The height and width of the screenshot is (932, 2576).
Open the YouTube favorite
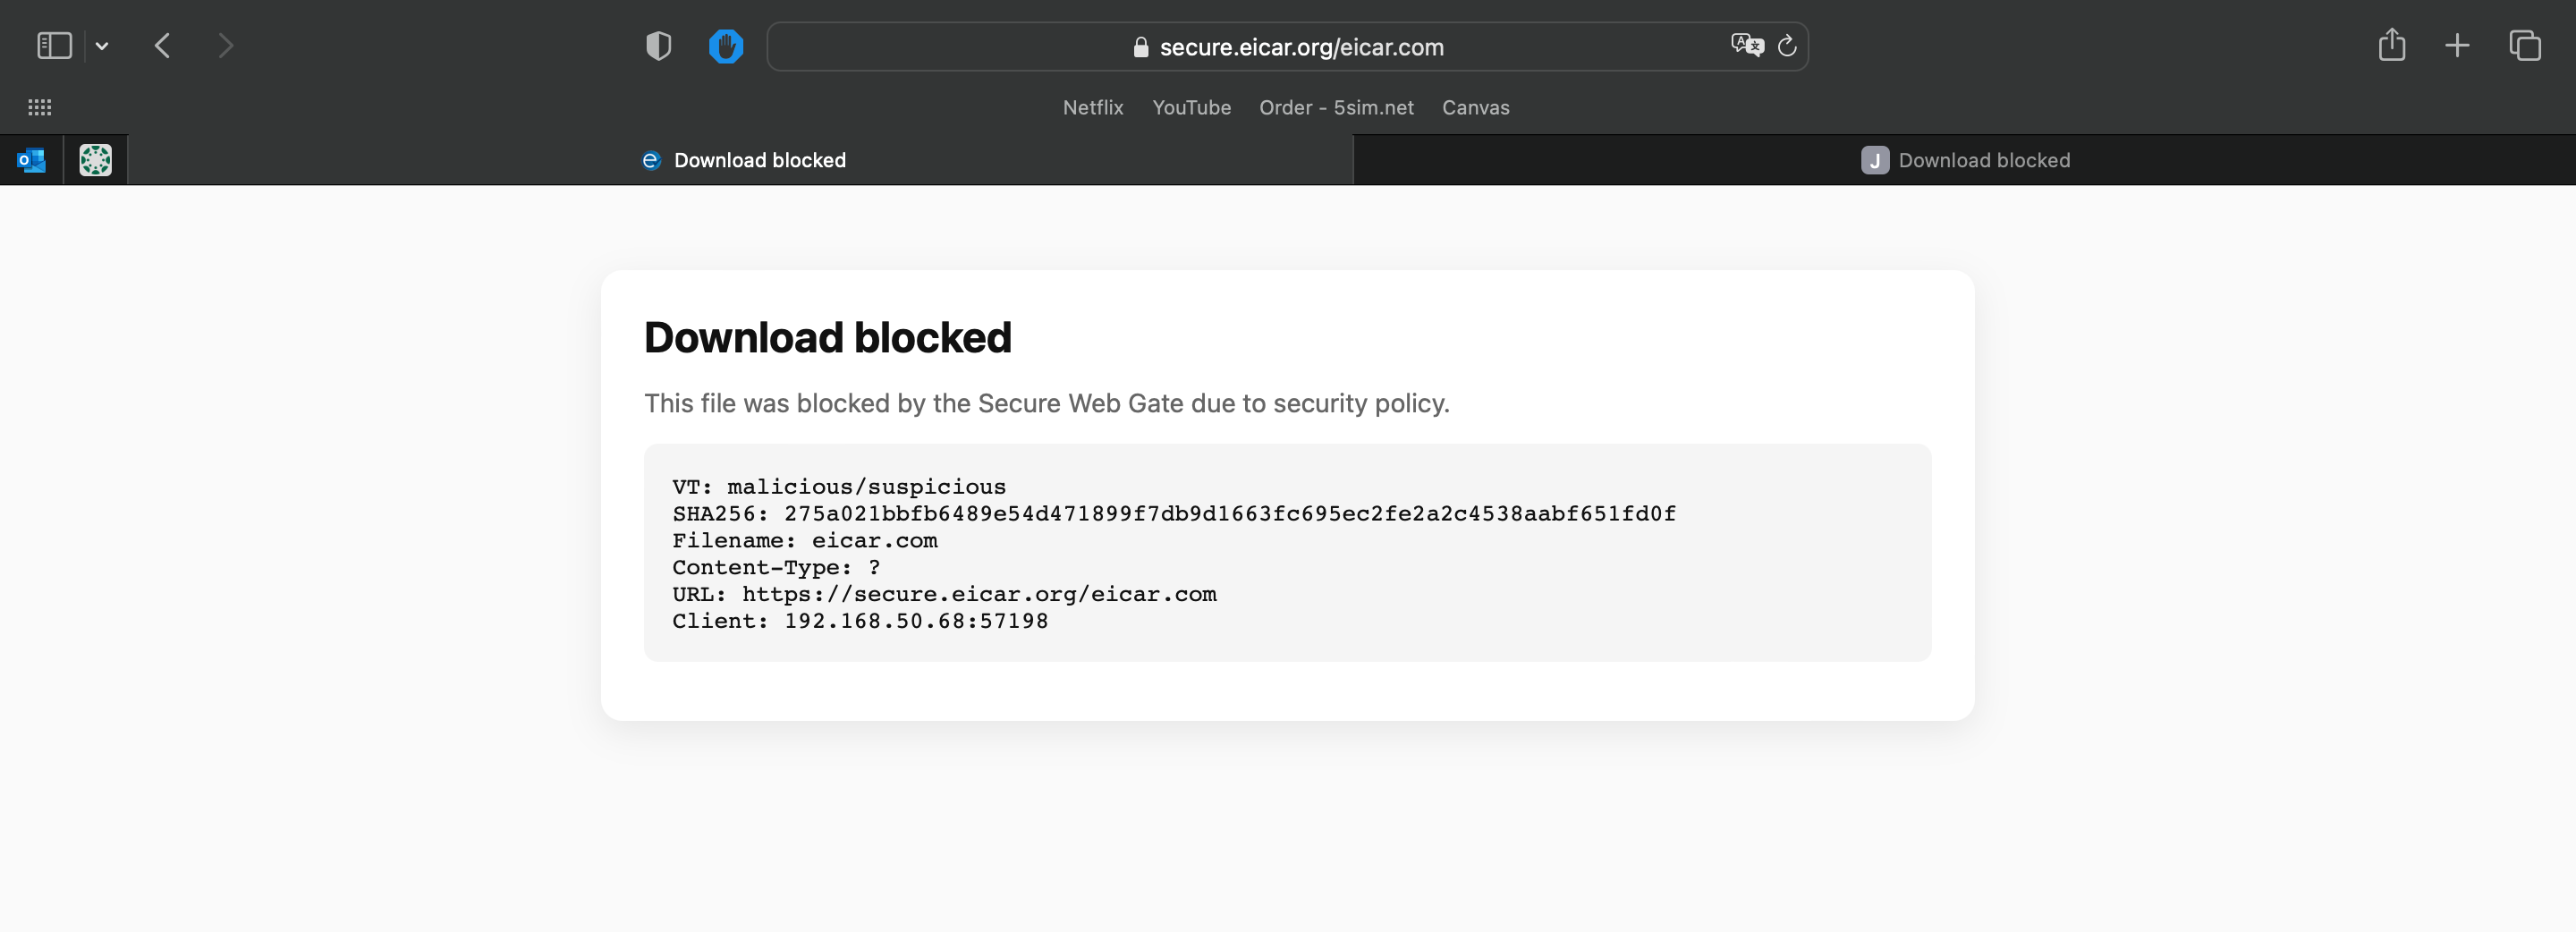click(1192, 107)
